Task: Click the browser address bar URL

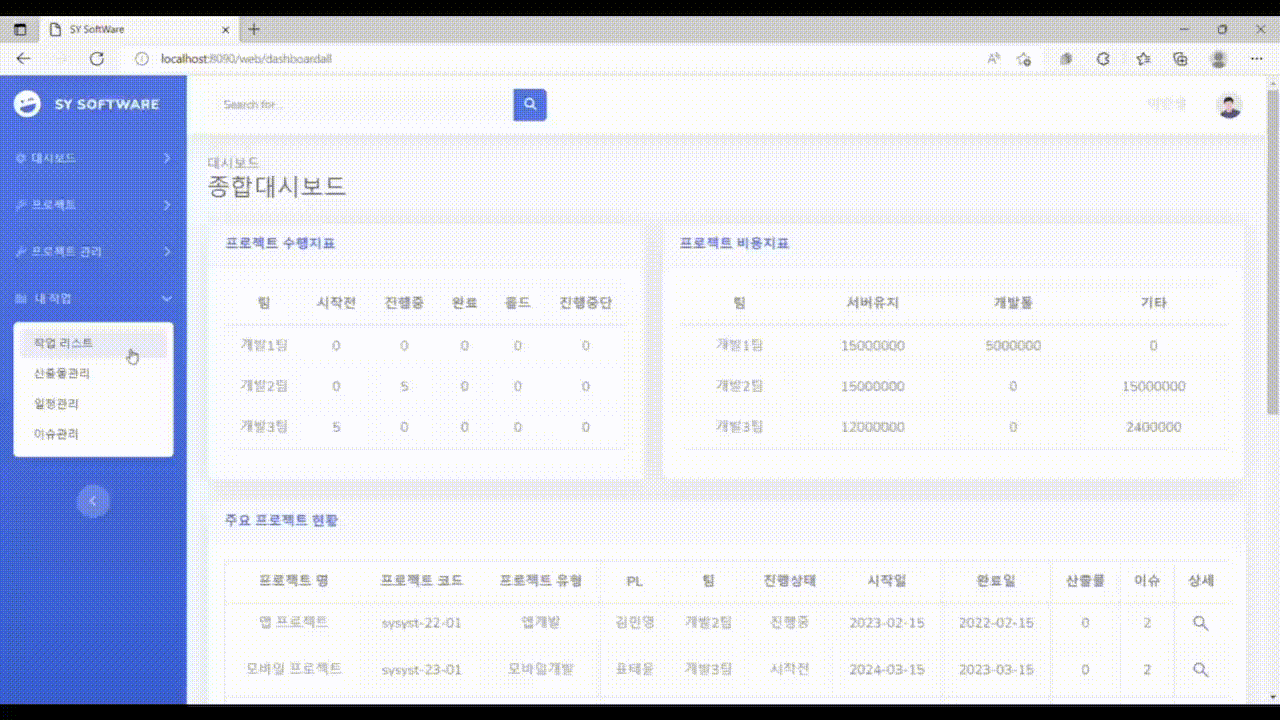Action: tap(246, 59)
